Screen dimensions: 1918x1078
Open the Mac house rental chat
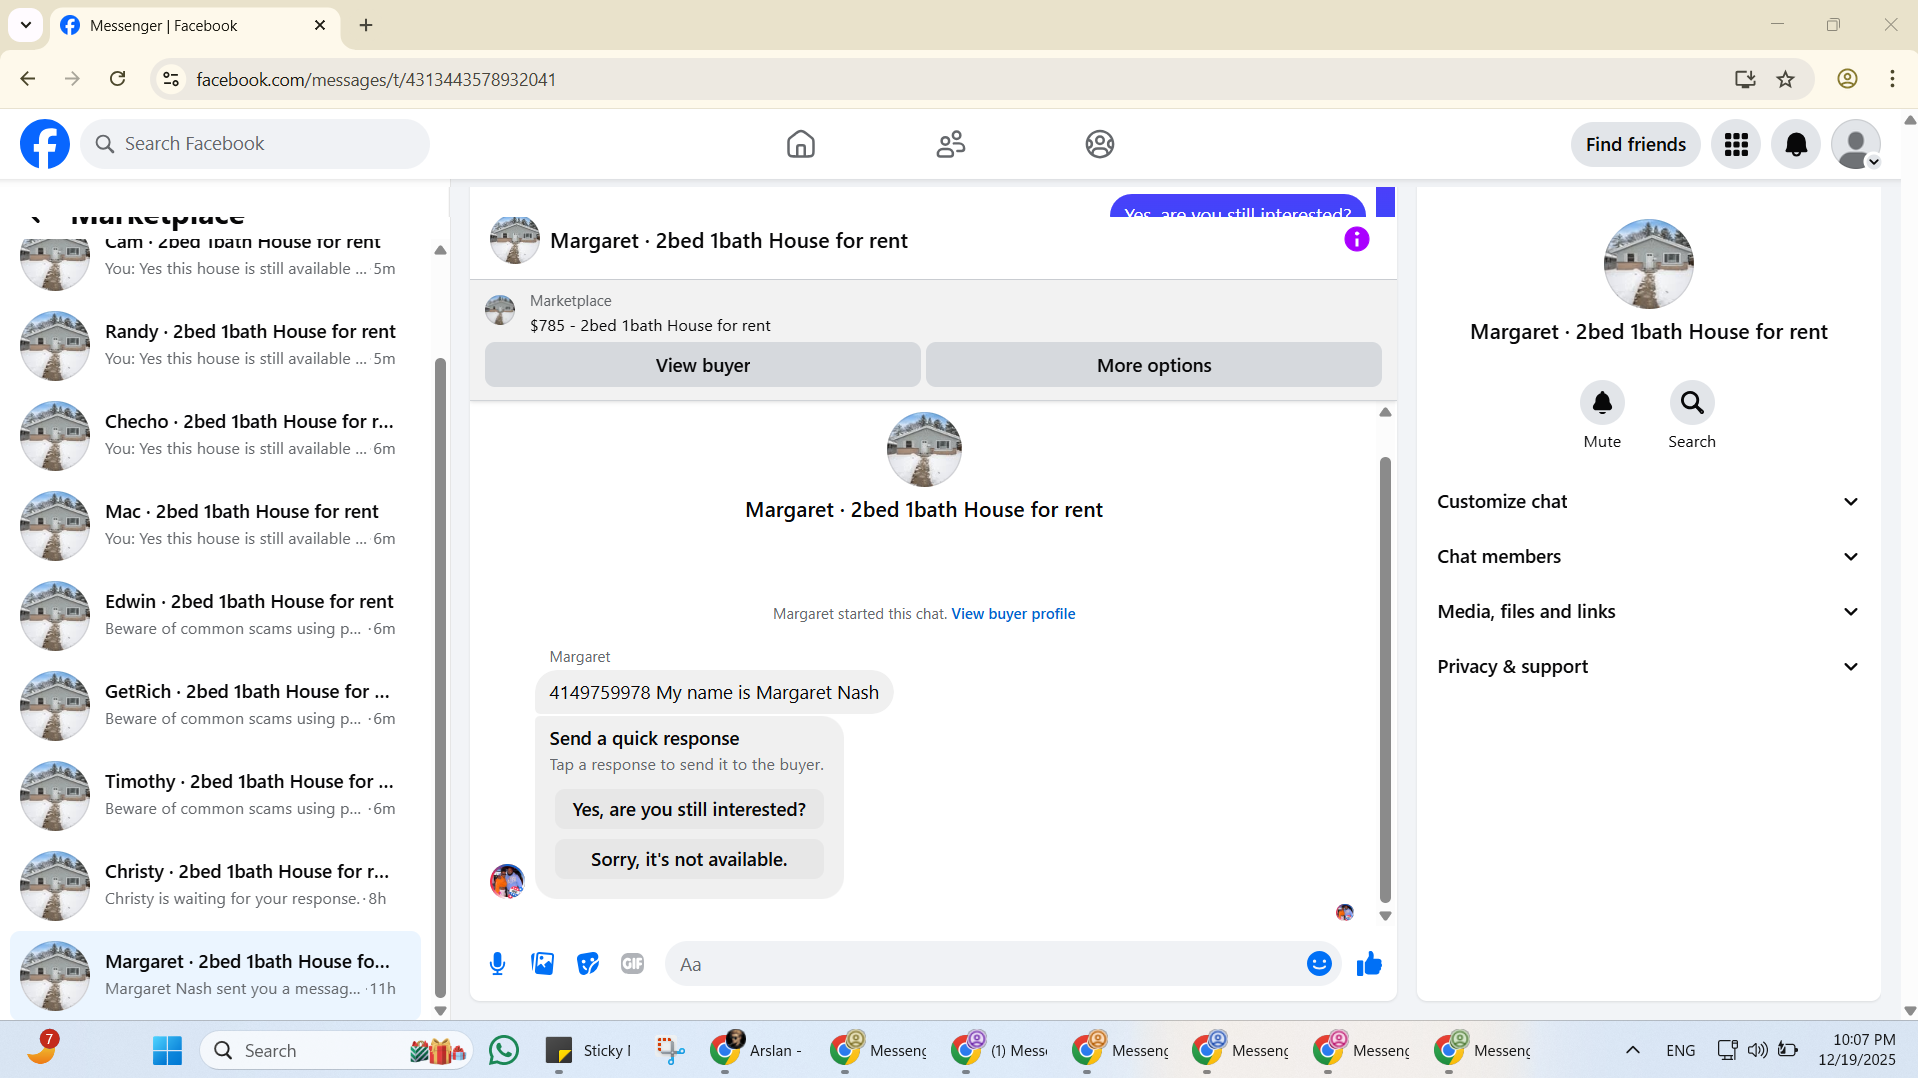(215, 525)
